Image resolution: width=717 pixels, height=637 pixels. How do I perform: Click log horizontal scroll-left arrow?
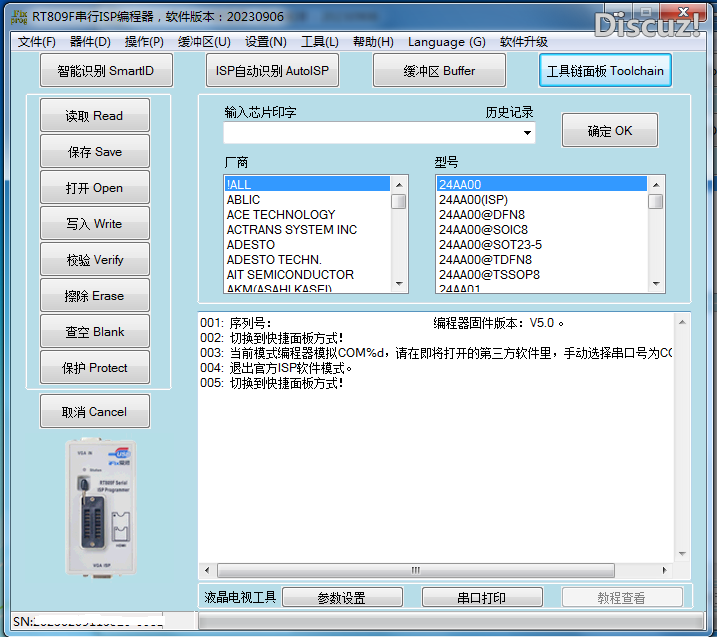tap(207, 570)
